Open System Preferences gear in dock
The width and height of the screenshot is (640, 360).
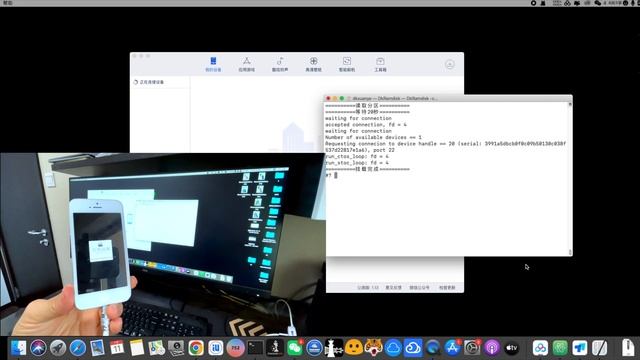pyautogui.click(x=472, y=348)
